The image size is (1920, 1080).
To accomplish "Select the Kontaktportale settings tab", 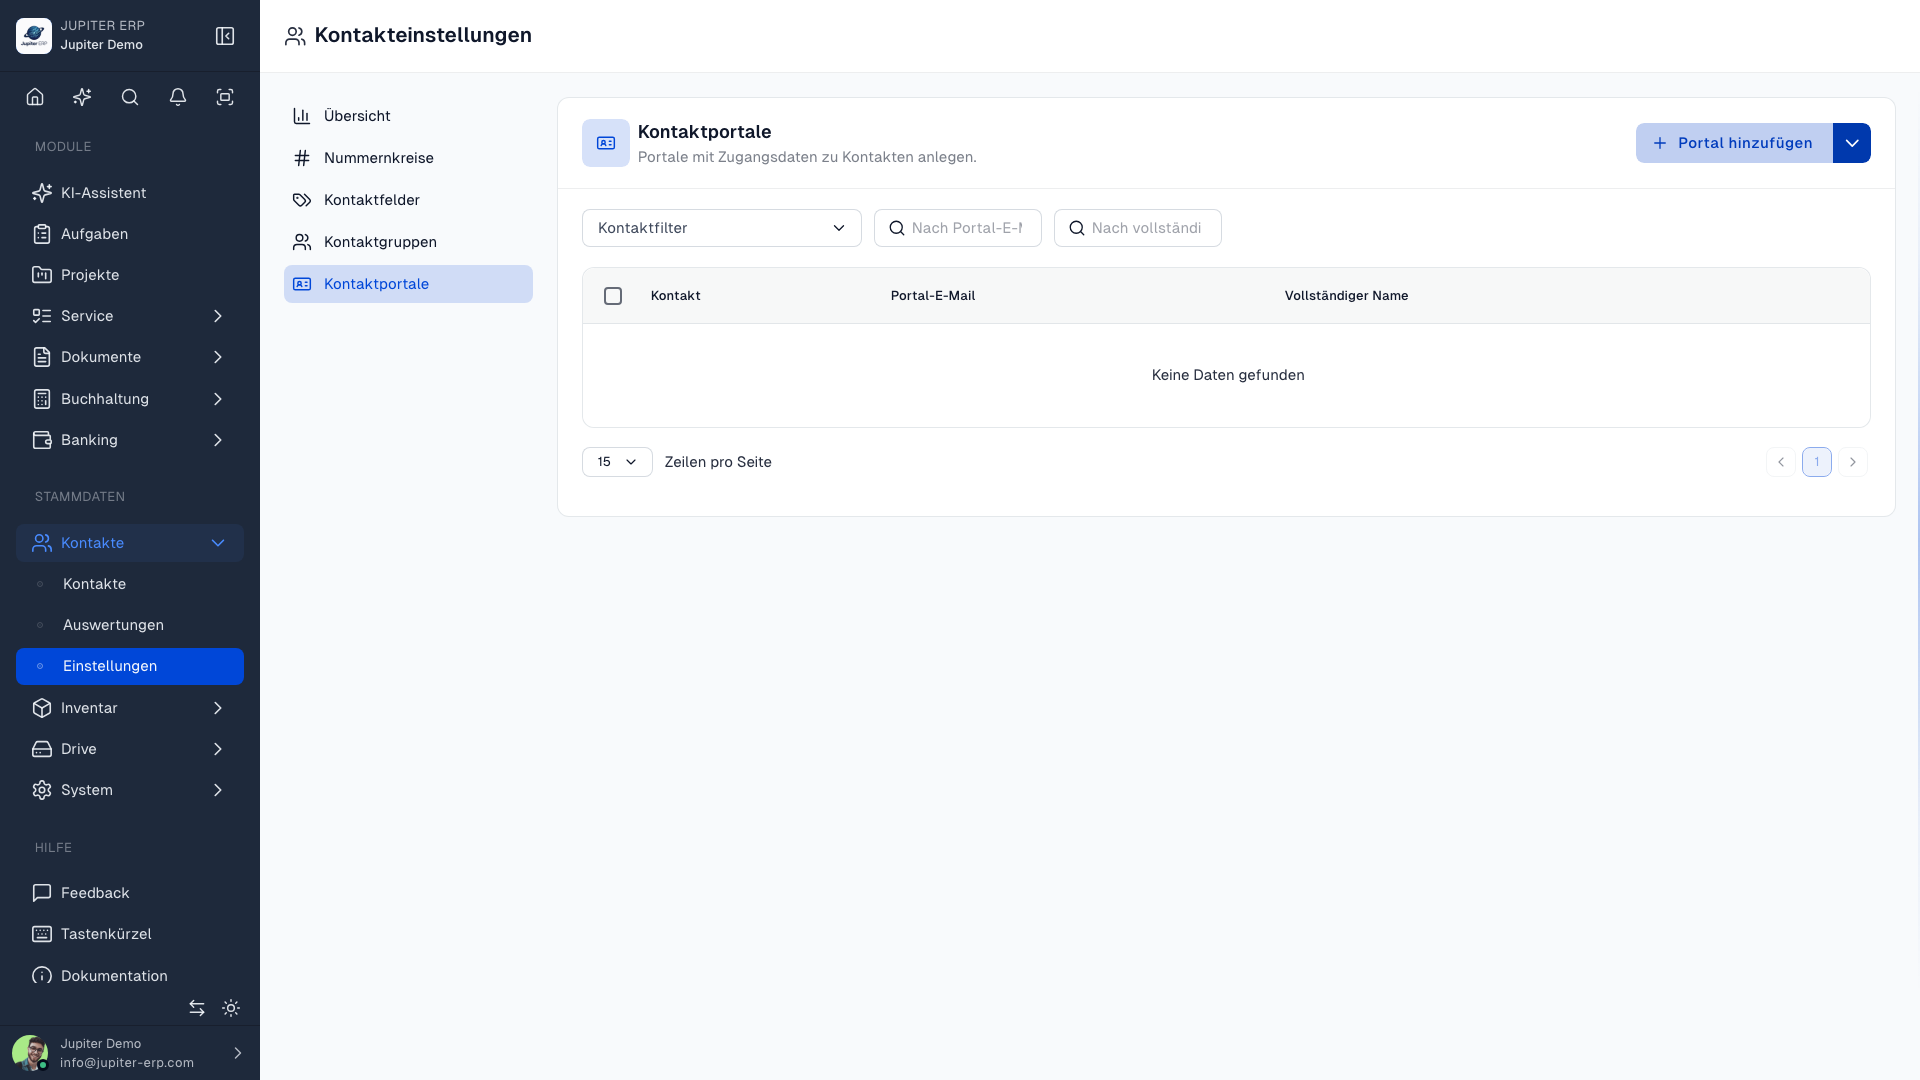I will 408,284.
